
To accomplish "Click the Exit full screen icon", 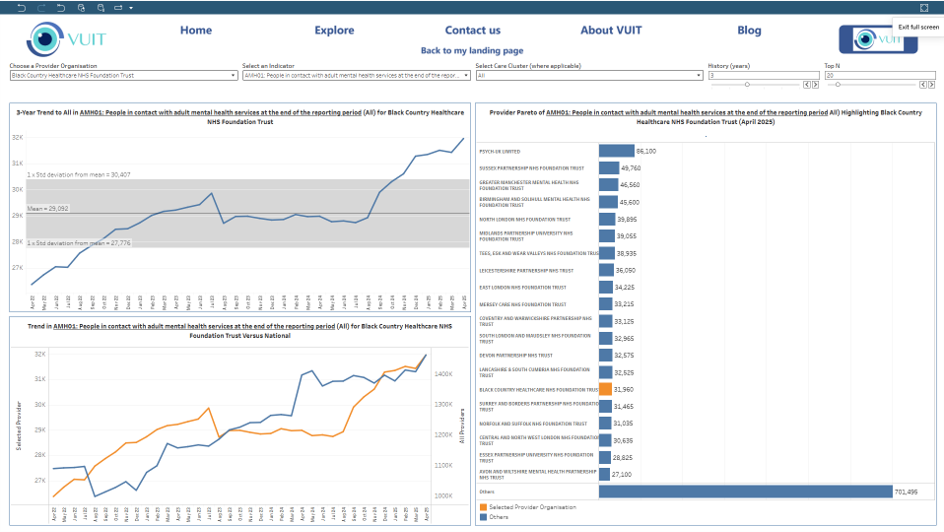I will click(x=924, y=8).
